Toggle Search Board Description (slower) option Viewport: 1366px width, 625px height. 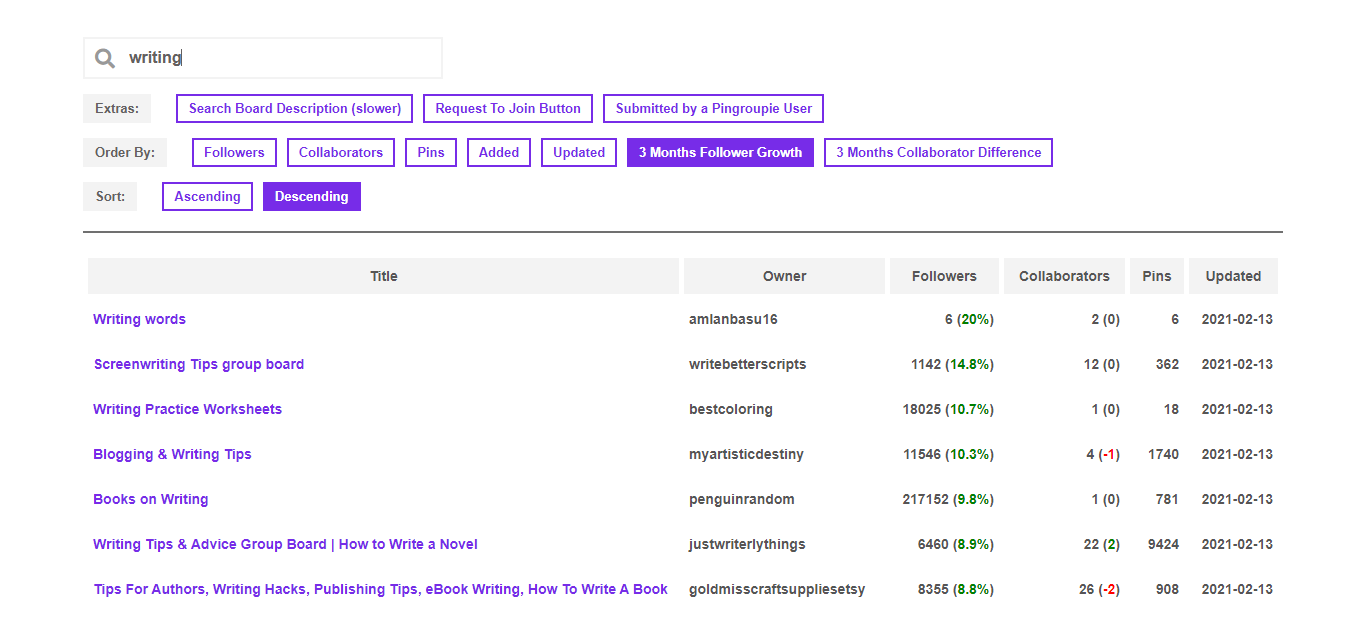294,109
